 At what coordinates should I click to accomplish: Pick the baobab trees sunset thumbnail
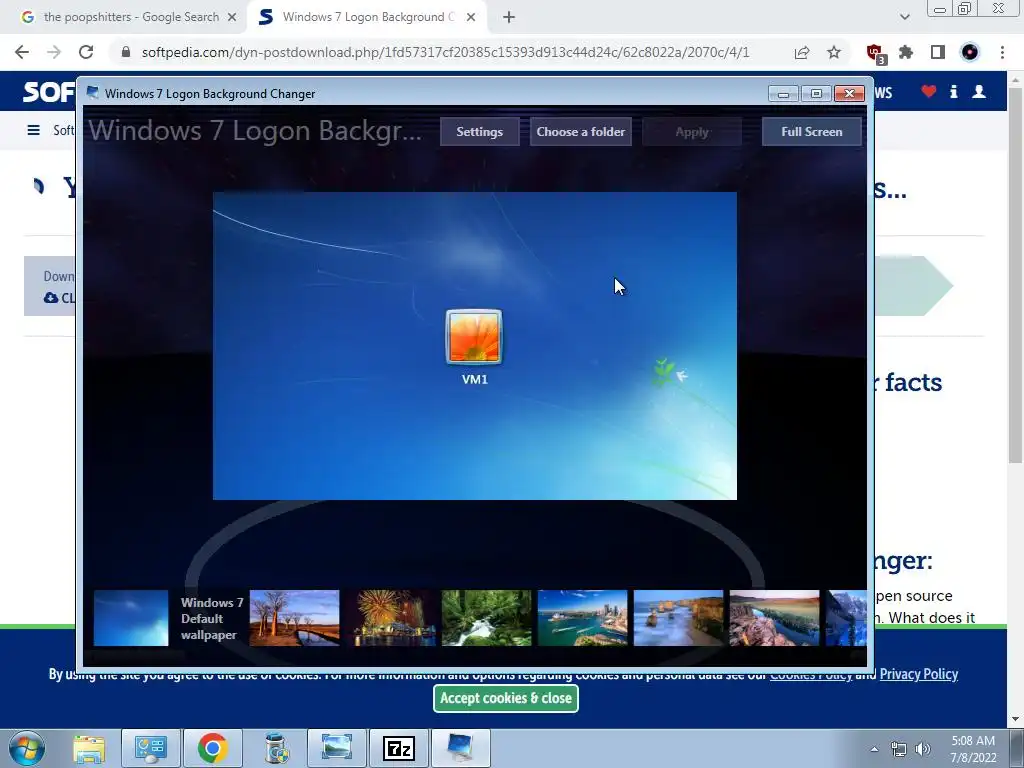[295, 618]
